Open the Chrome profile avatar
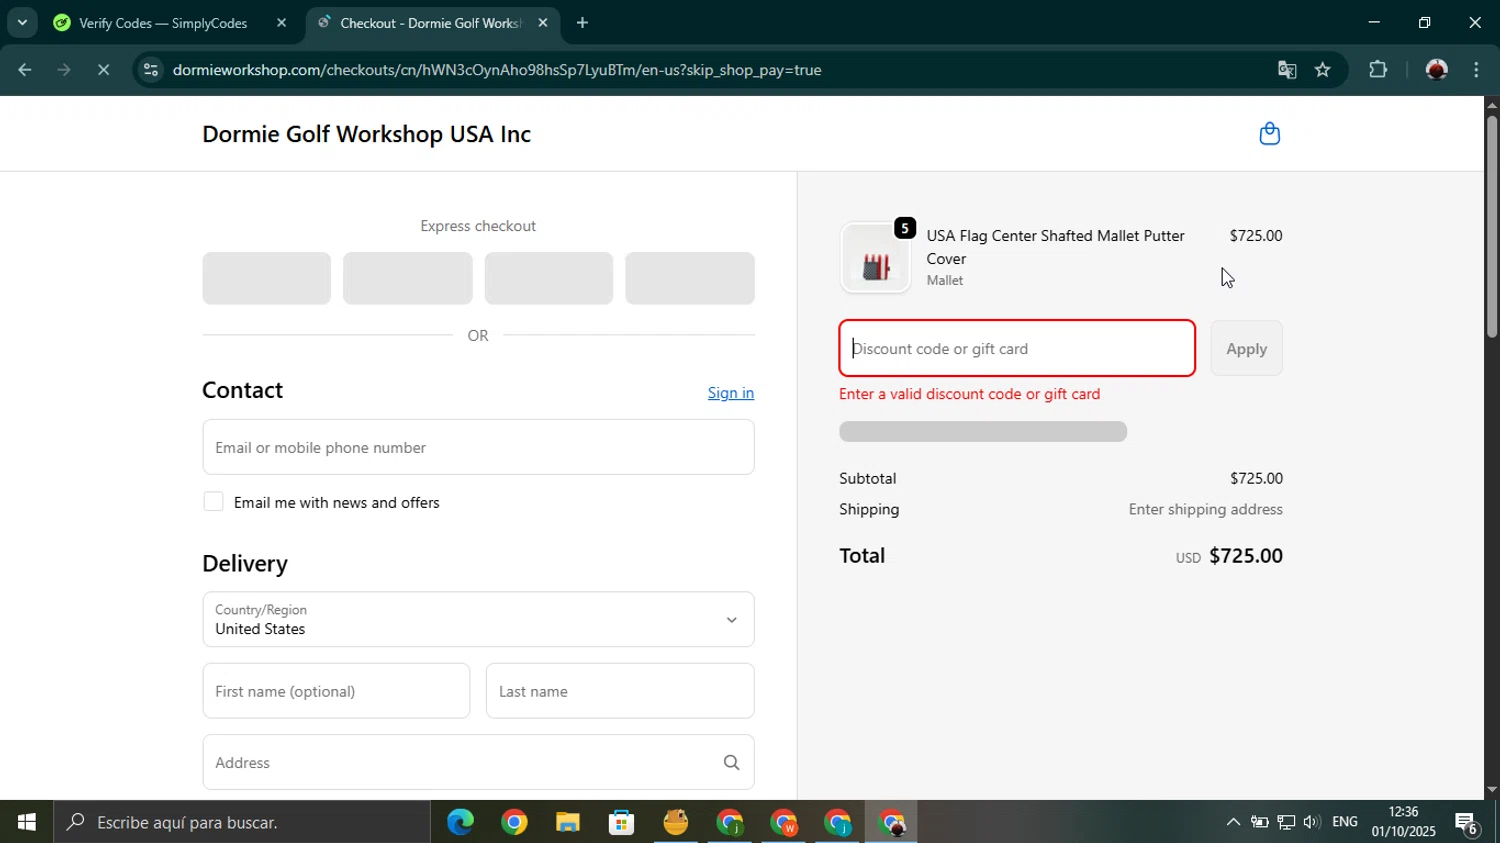The image size is (1500, 843). (x=1437, y=70)
